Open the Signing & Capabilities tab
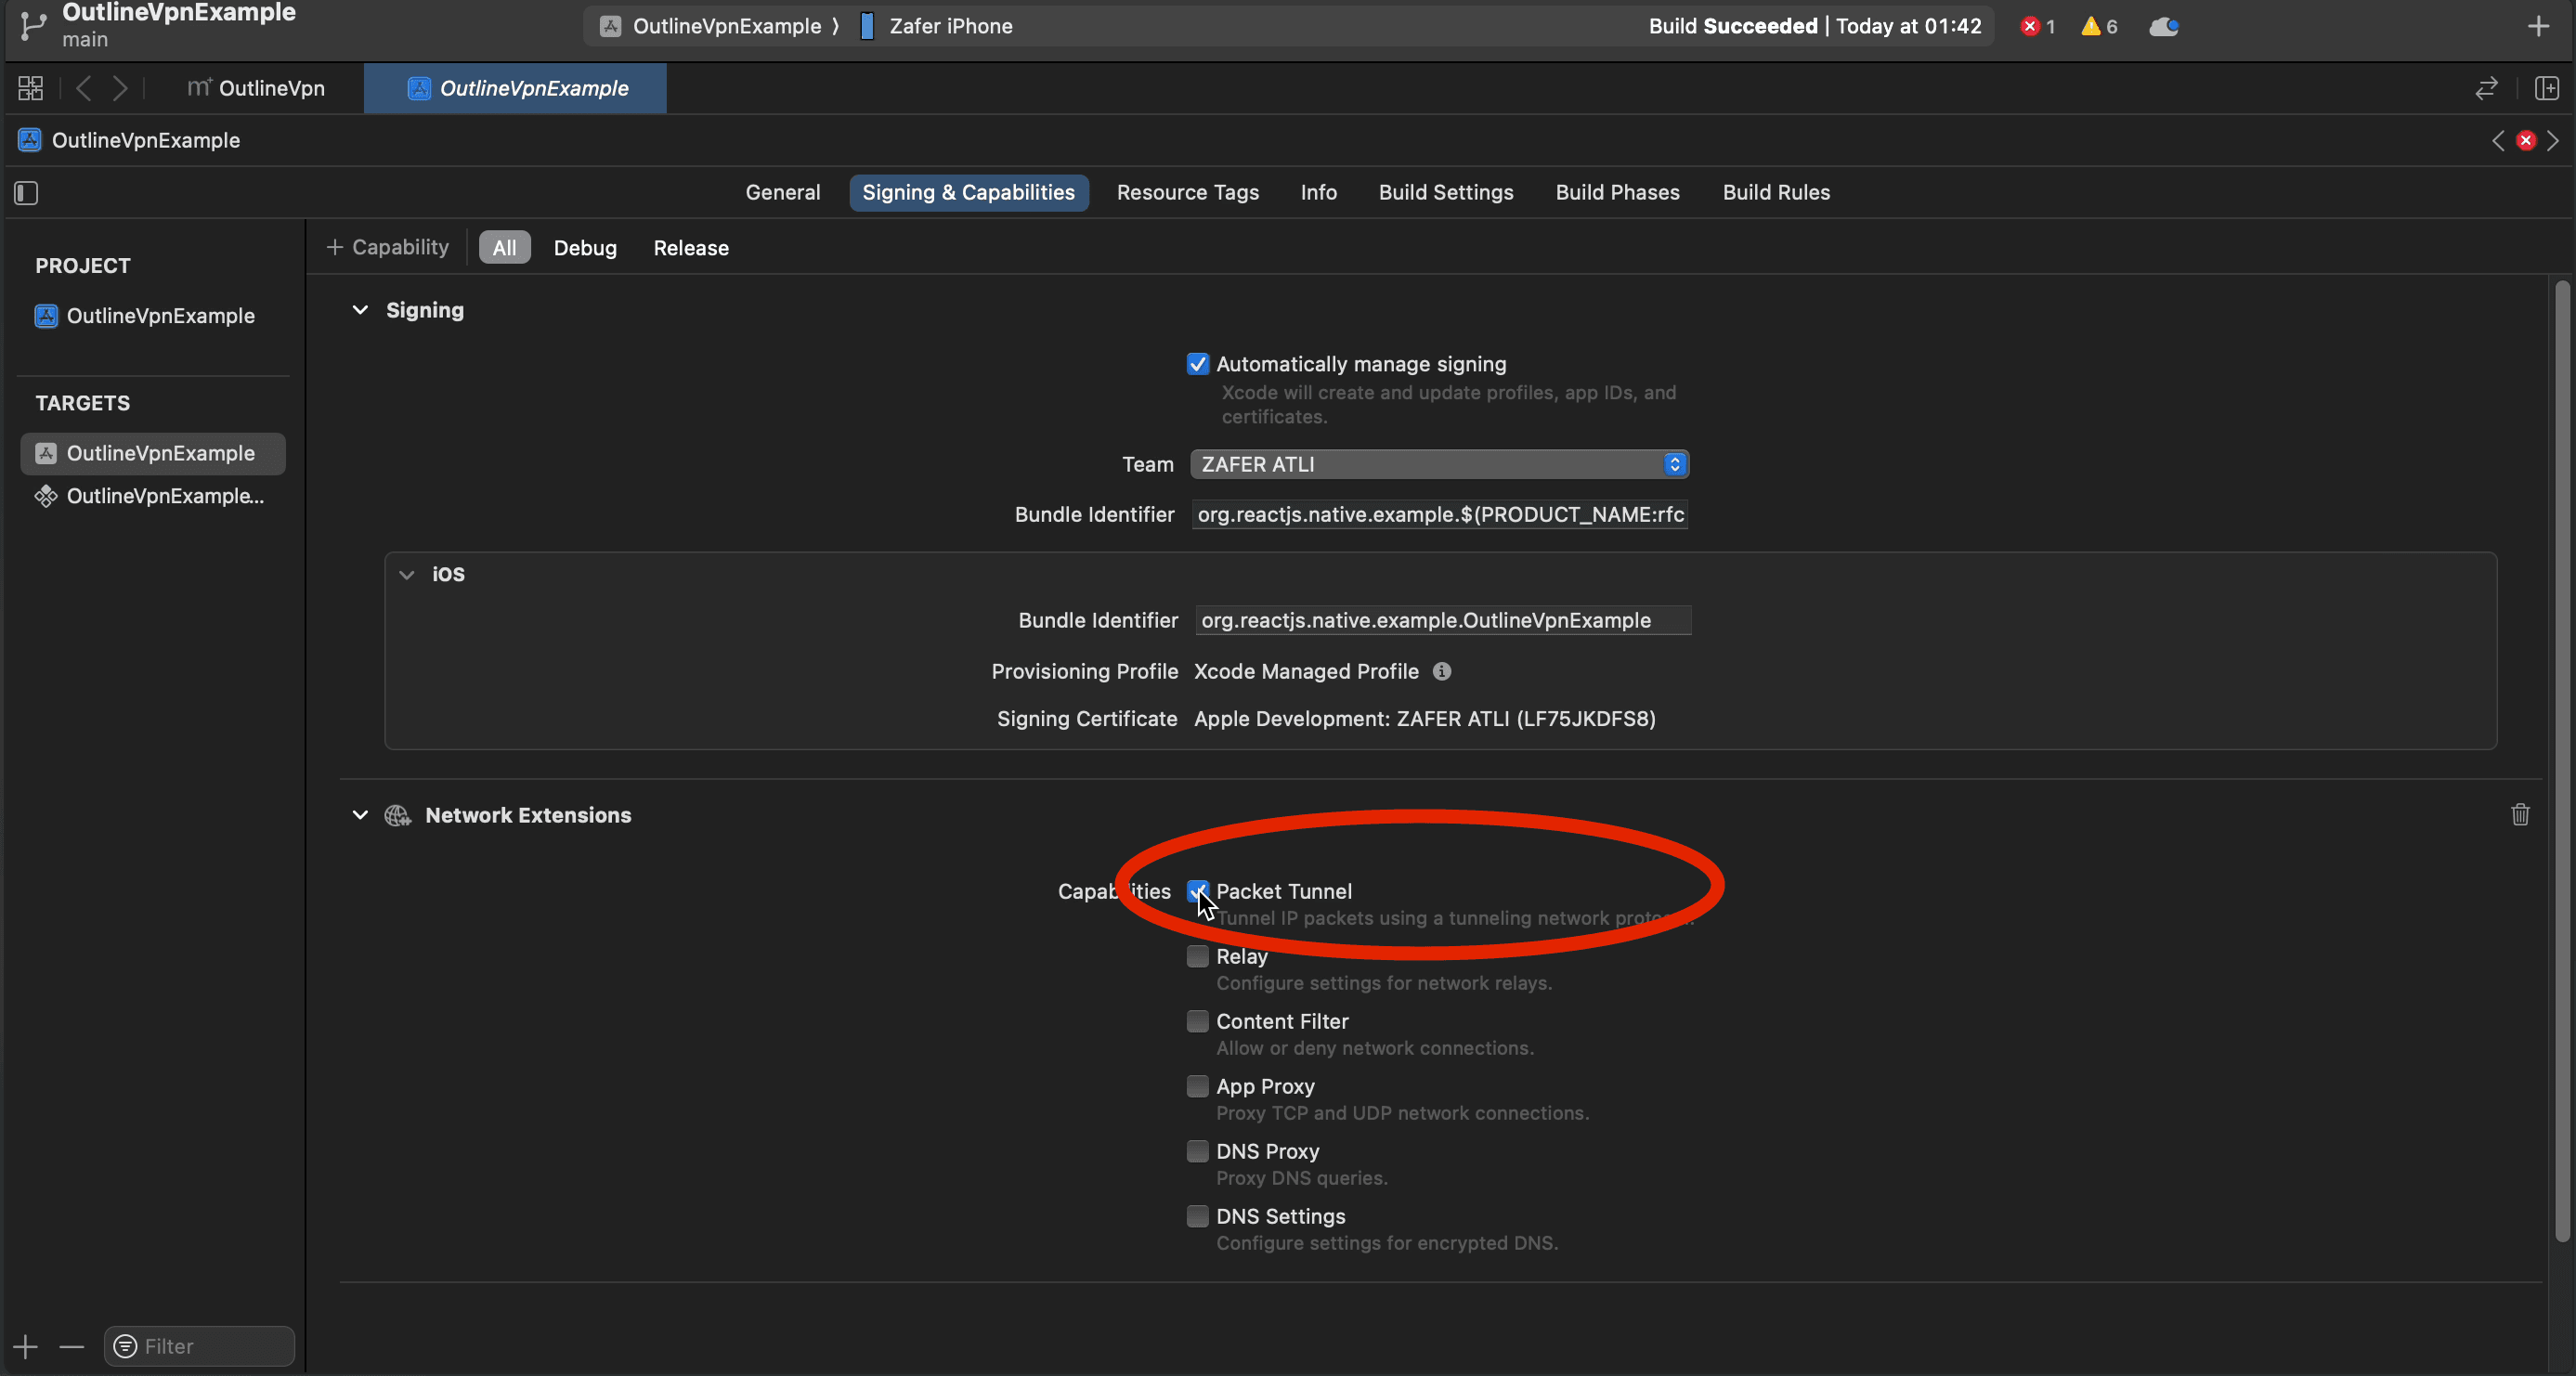 [x=968, y=192]
